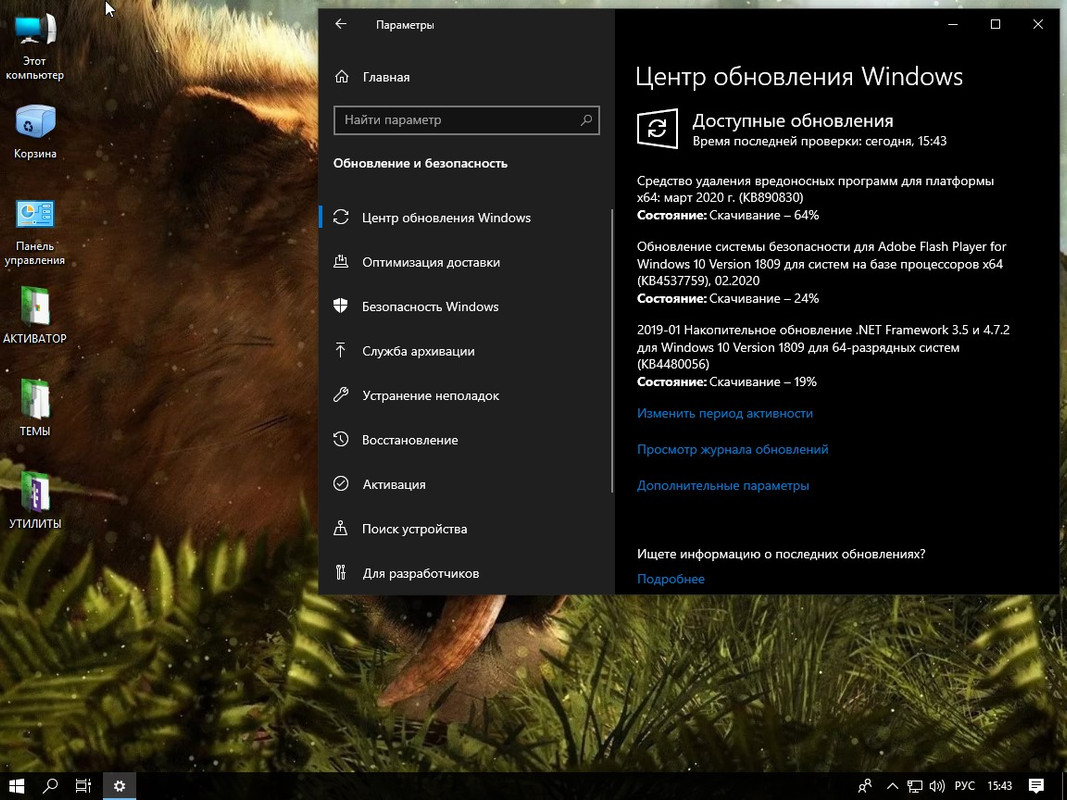
Task: Select Adobe Flash Player KB4537759 update text
Action: pyautogui.click(x=821, y=263)
